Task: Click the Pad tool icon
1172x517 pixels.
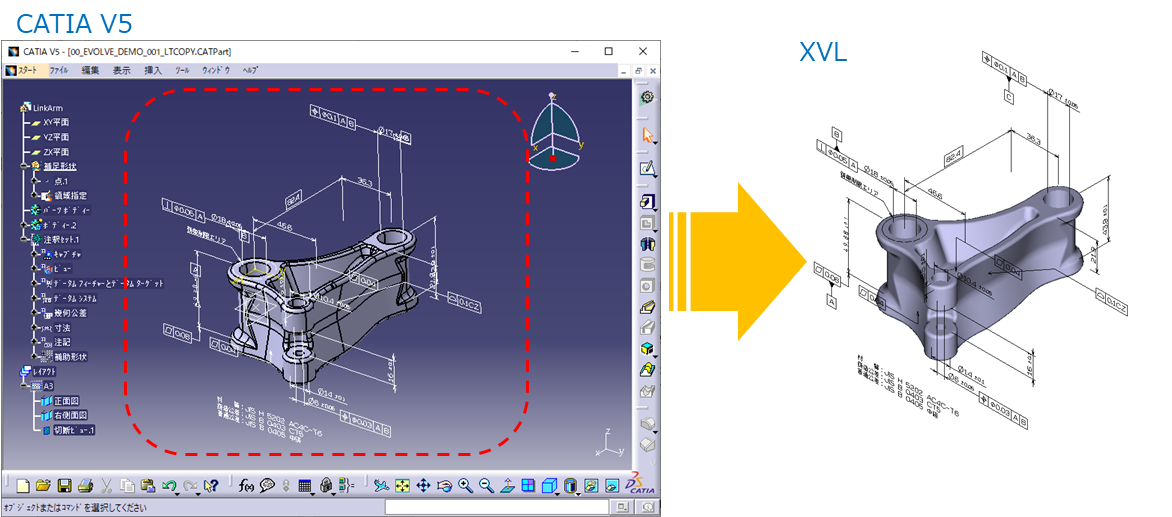Action: (647, 202)
